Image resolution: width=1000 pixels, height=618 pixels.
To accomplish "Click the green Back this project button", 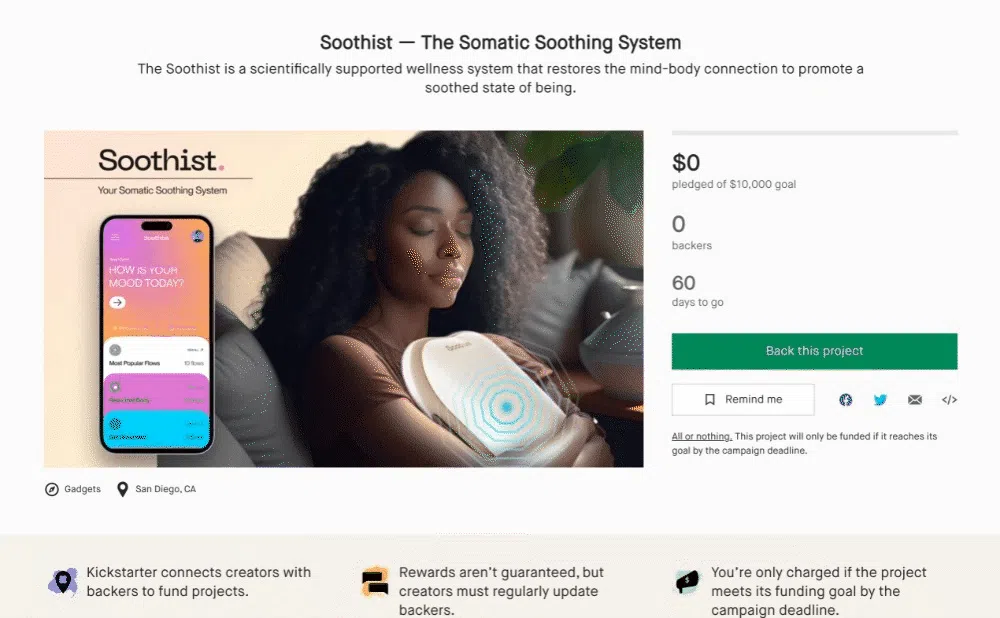I will (x=814, y=351).
